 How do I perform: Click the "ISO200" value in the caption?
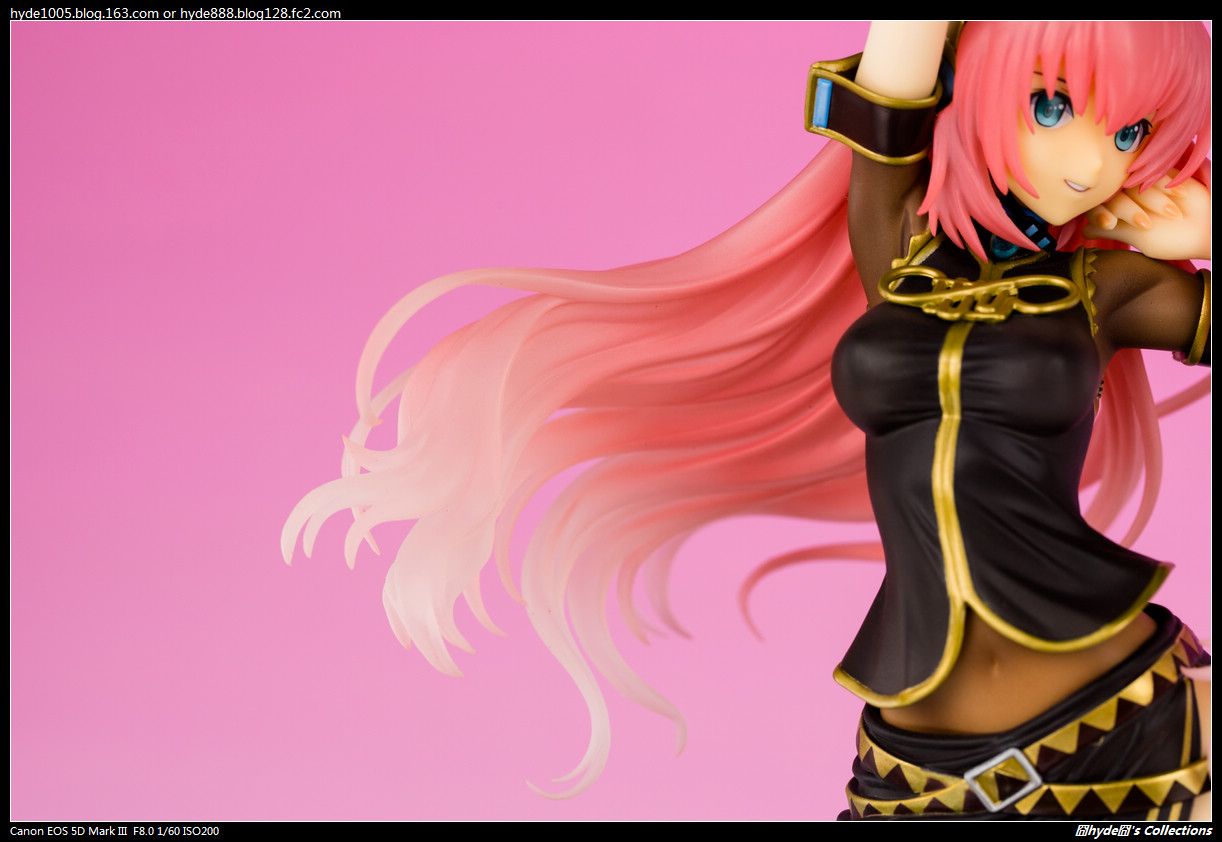coord(201,831)
